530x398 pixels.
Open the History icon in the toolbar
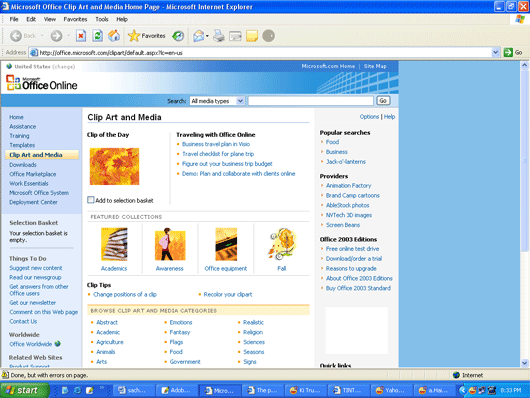(x=178, y=36)
